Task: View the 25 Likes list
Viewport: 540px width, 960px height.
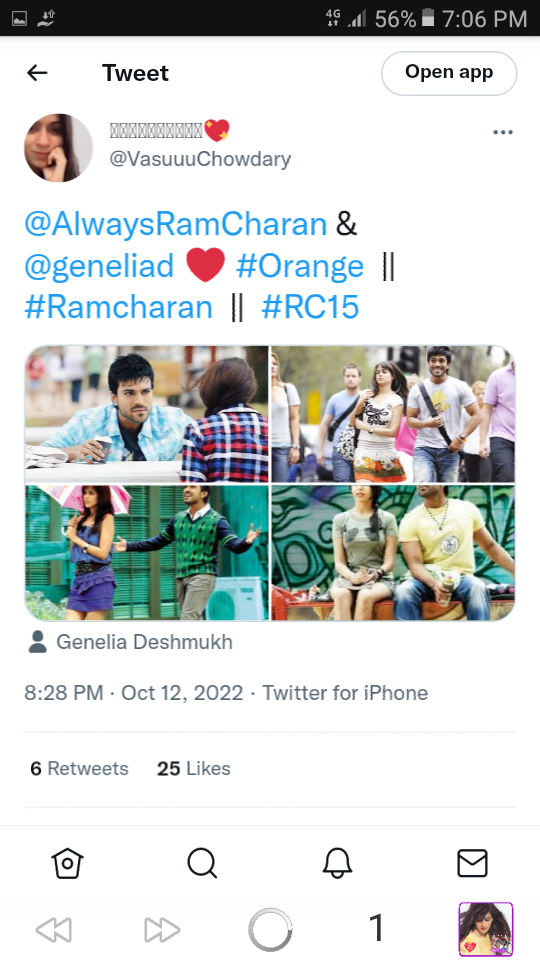Action: (x=193, y=768)
